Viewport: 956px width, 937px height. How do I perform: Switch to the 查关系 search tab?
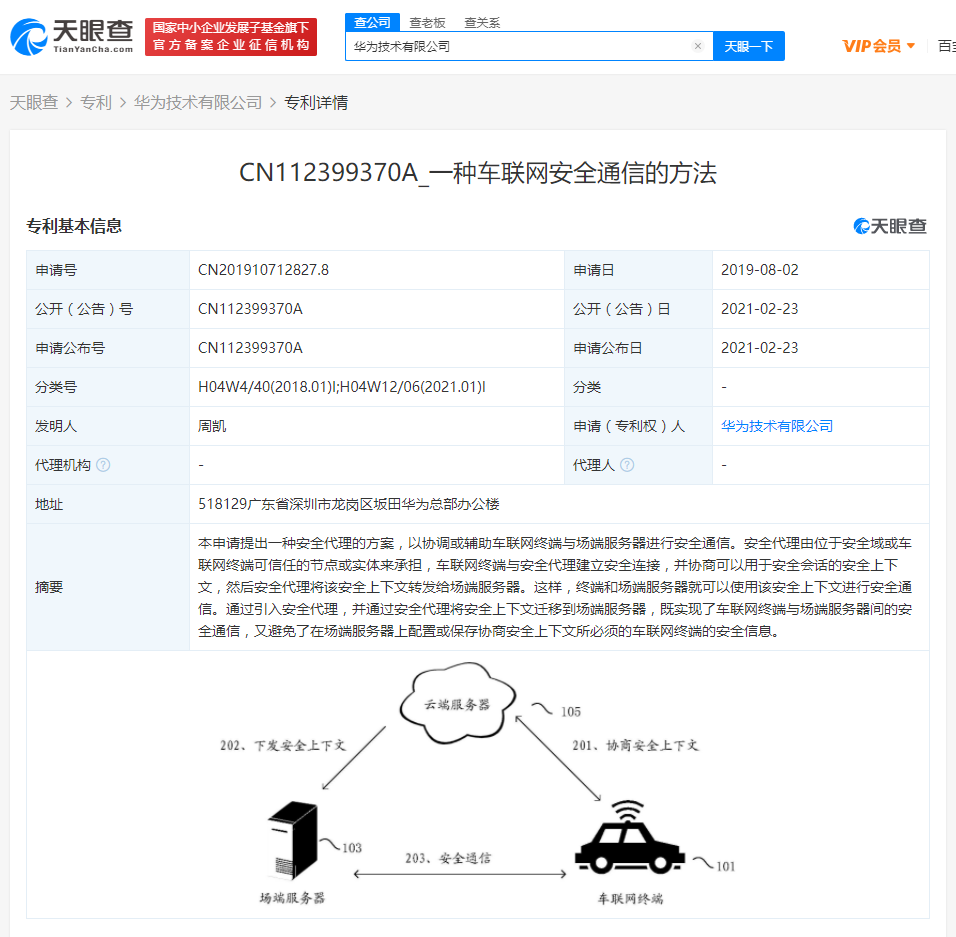[x=483, y=21]
